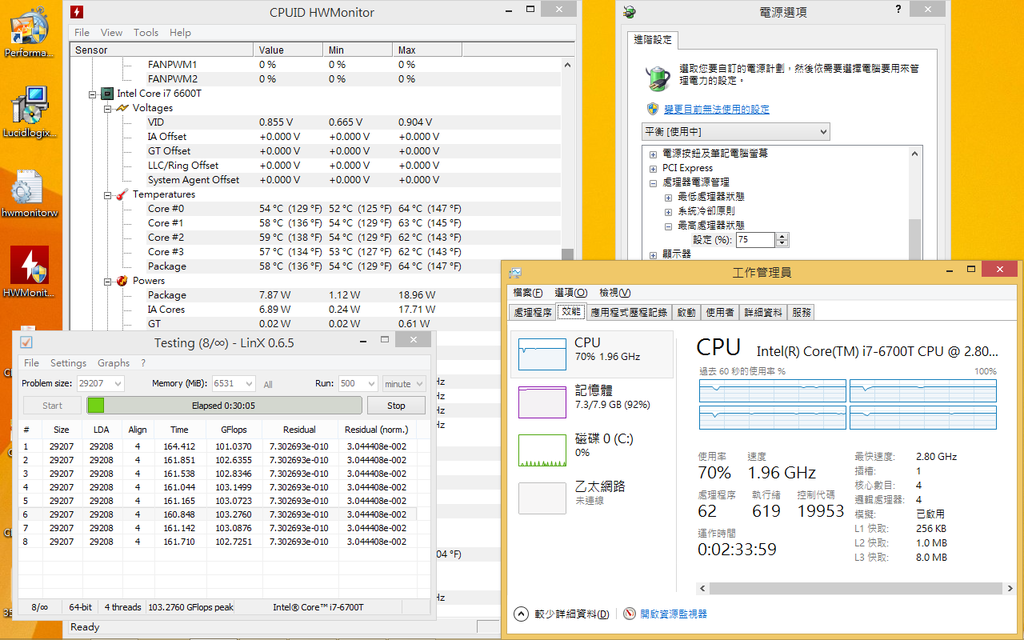
Task: Click the resource monitor gauge icon
Action: [630, 614]
